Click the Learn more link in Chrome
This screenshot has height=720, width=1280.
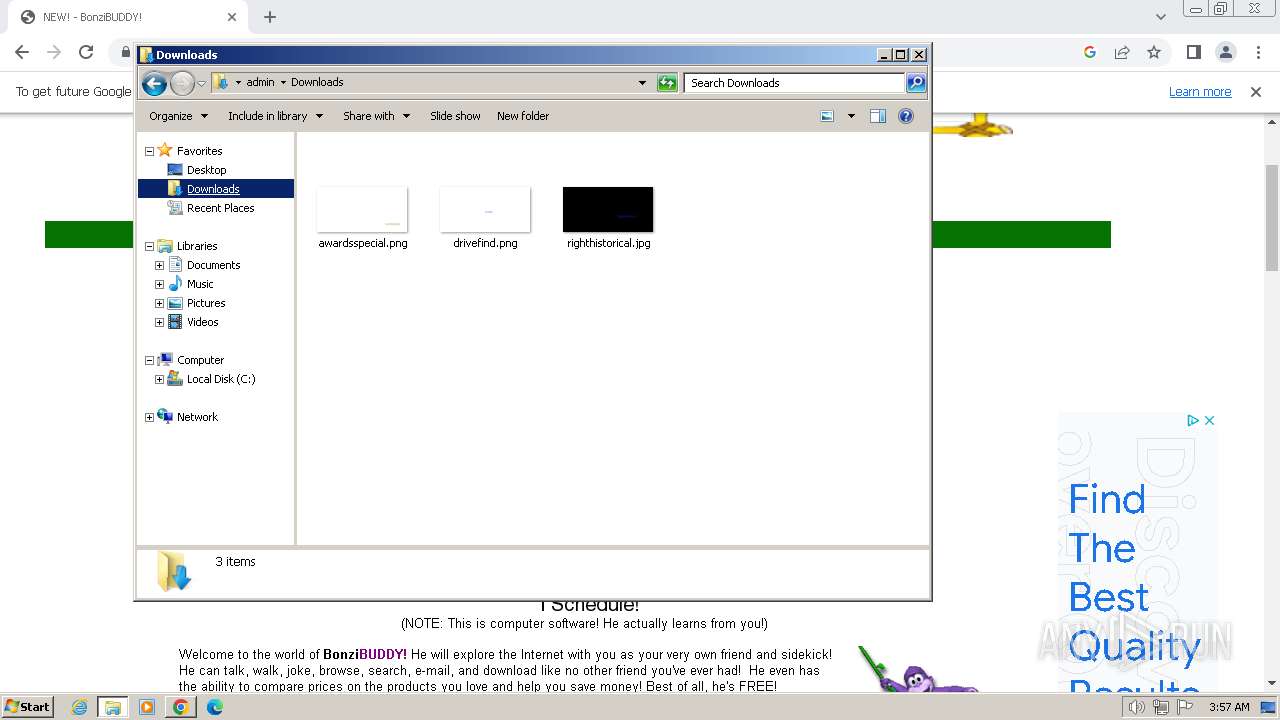1200,91
